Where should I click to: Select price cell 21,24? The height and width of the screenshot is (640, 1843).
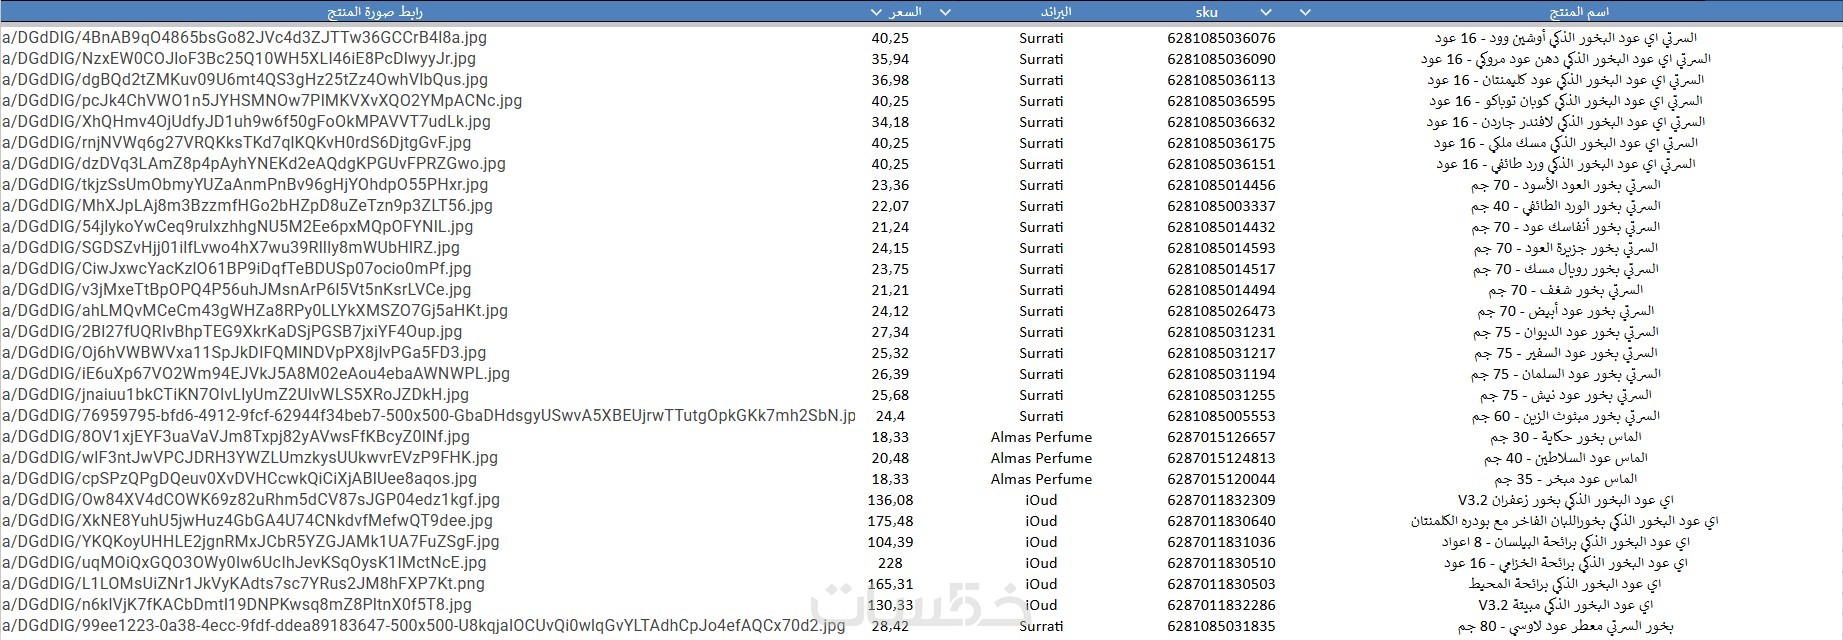pyautogui.click(x=890, y=227)
